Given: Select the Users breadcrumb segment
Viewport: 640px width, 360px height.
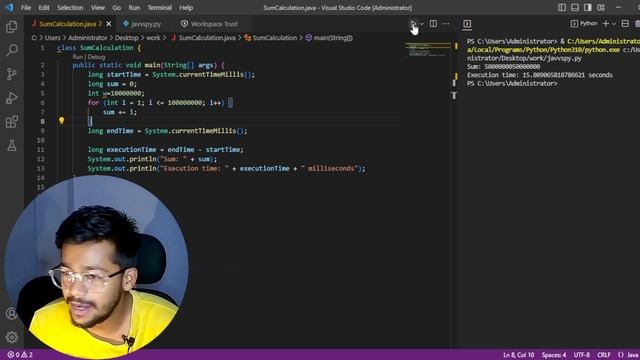Looking at the screenshot, I should pos(53,38).
